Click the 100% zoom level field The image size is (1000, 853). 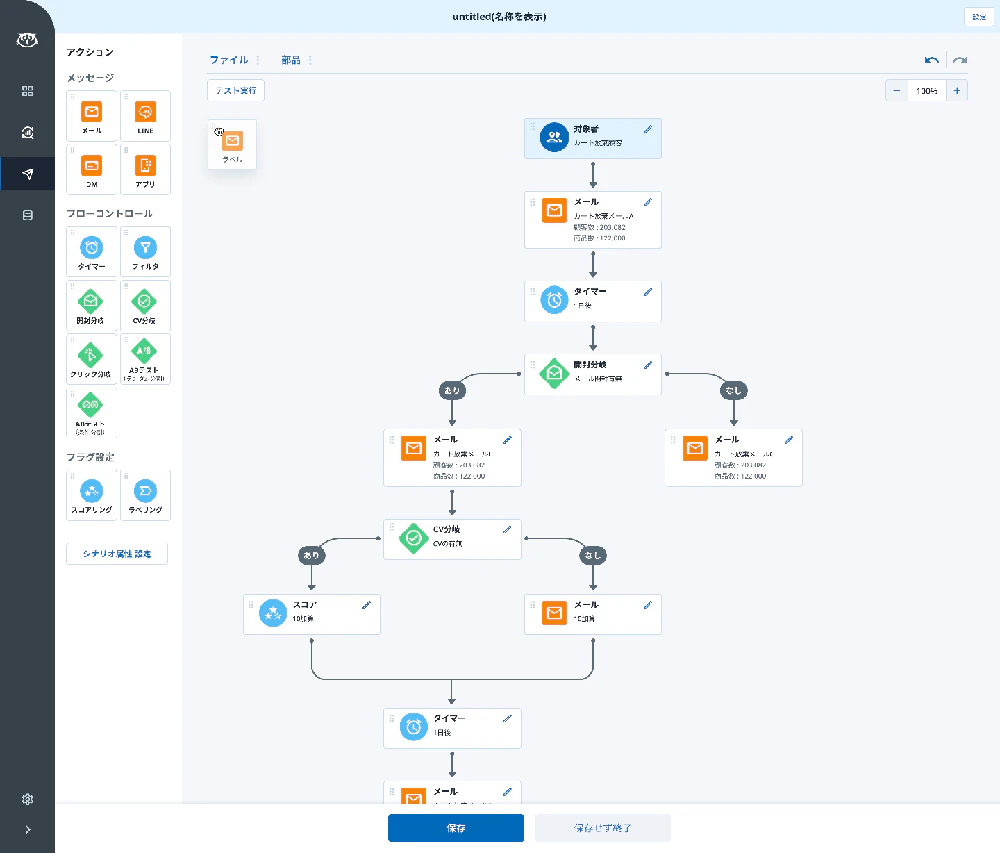coord(927,91)
